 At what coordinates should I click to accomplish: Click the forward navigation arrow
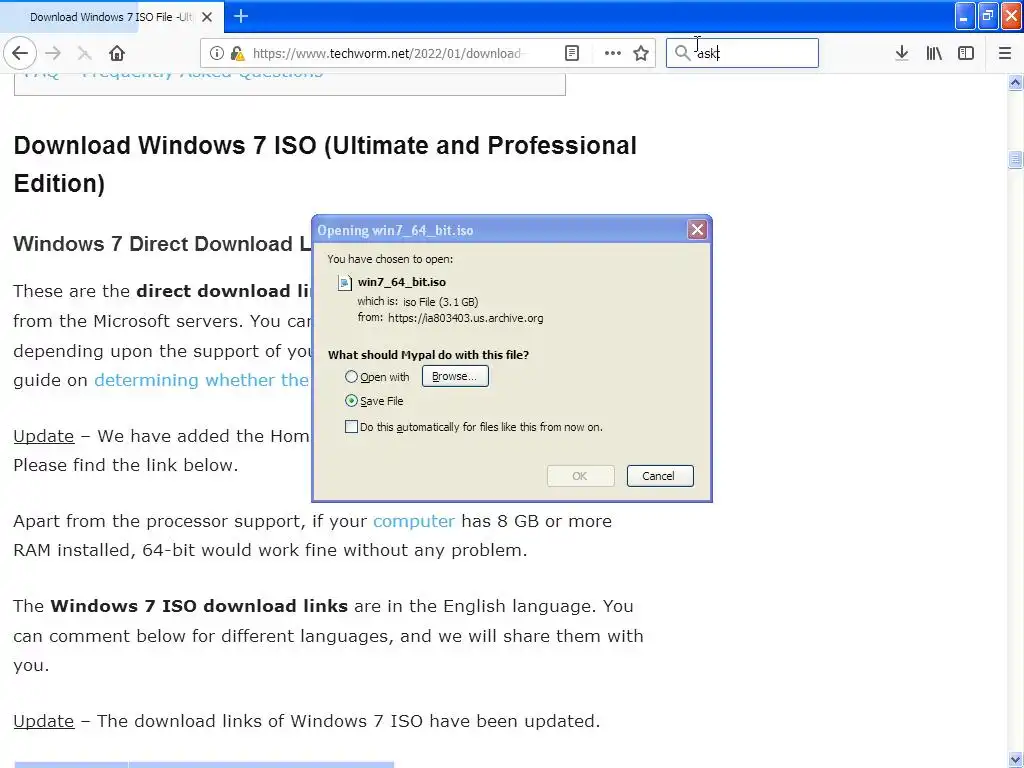(x=54, y=53)
